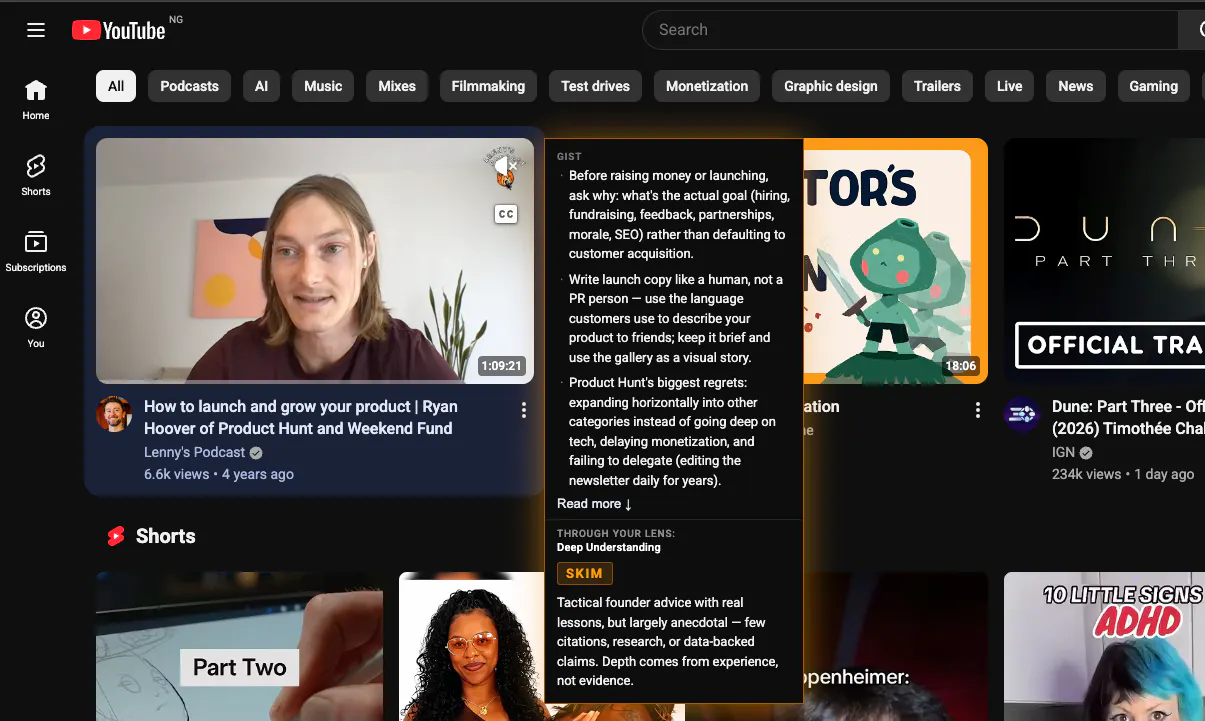This screenshot has height=721, width=1205.
Task: Click the video preview progress bar
Action: pyautogui.click(x=315, y=382)
